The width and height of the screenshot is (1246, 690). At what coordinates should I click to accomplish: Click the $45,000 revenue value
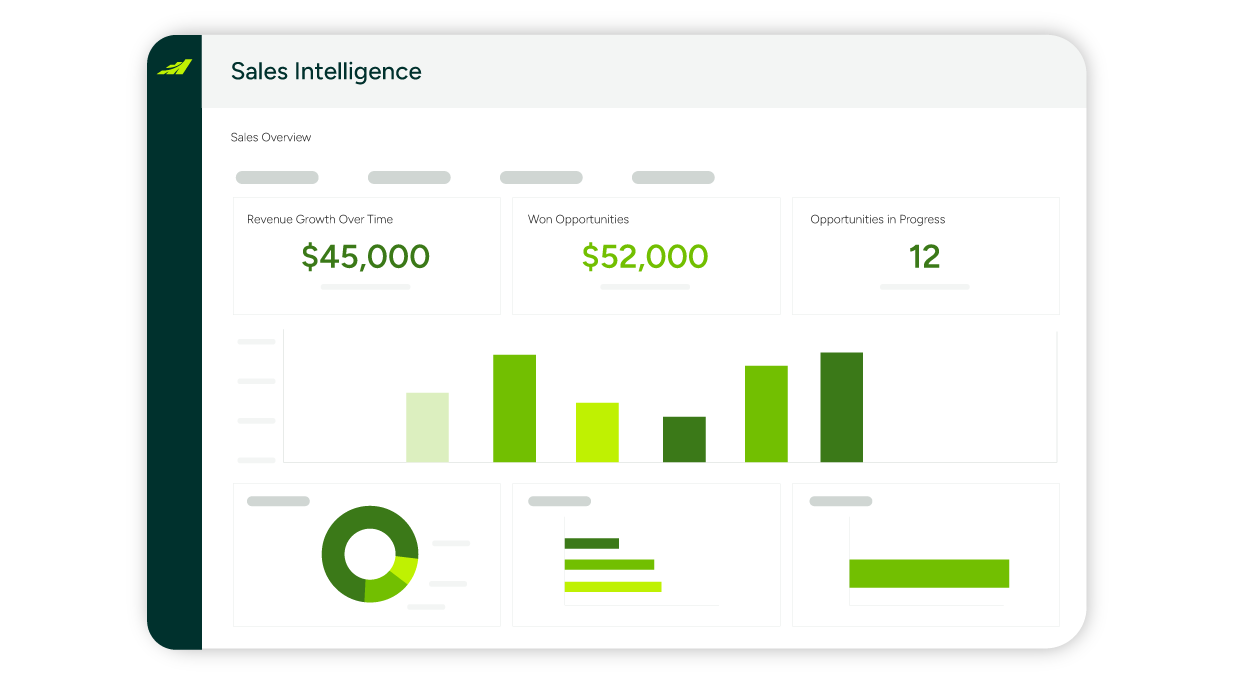tap(365, 257)
